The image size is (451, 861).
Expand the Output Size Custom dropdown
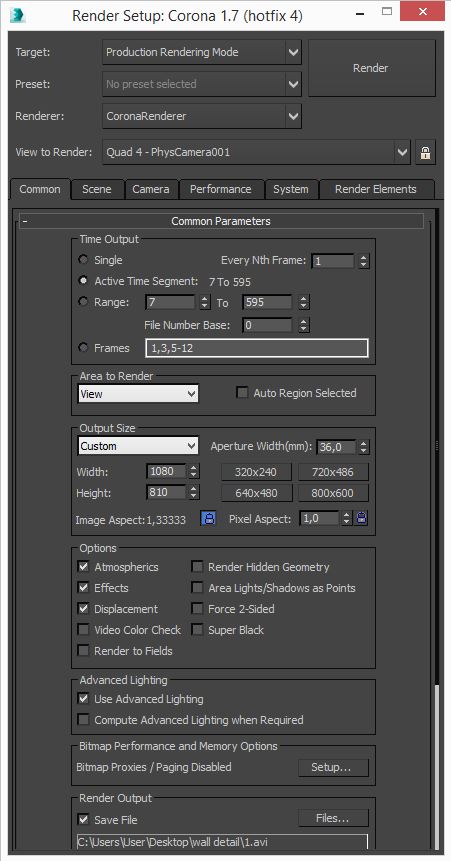click(138, 446)
